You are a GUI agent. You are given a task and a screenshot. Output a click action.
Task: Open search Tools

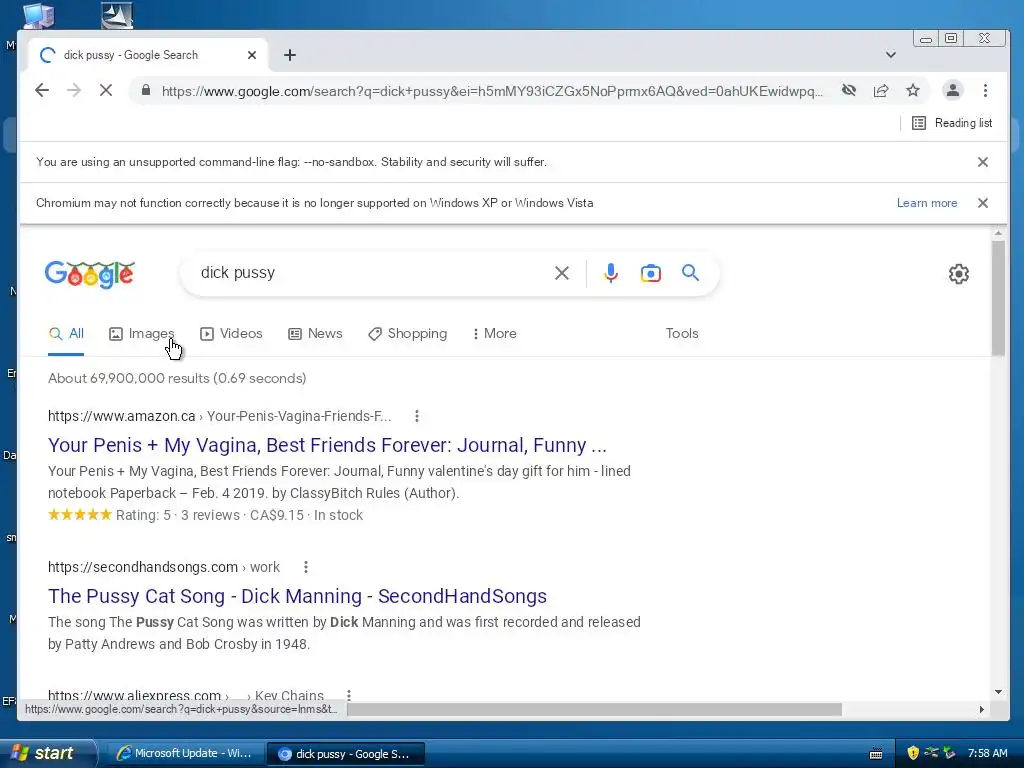point(682,334)
